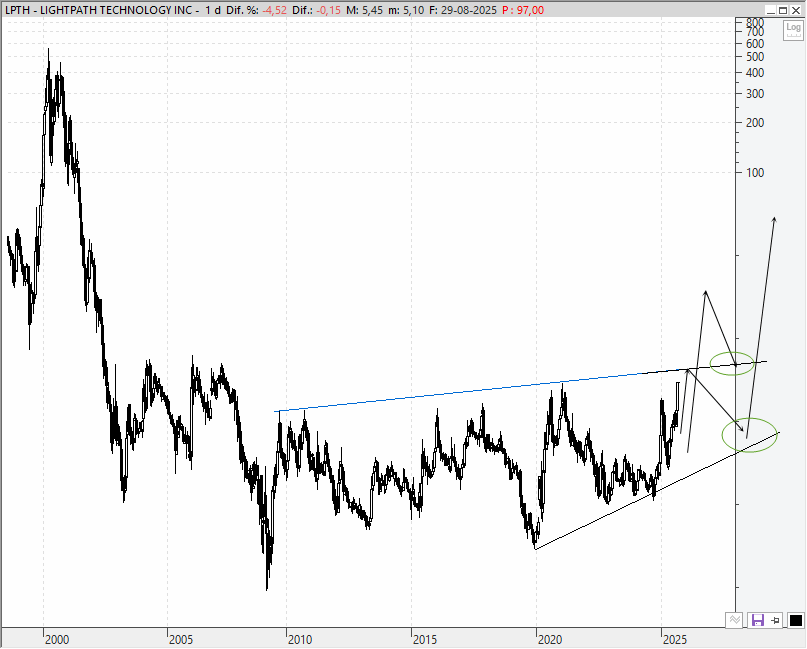Close the LPTH chart window
The image size is (807, 649).
click(795, 10)
